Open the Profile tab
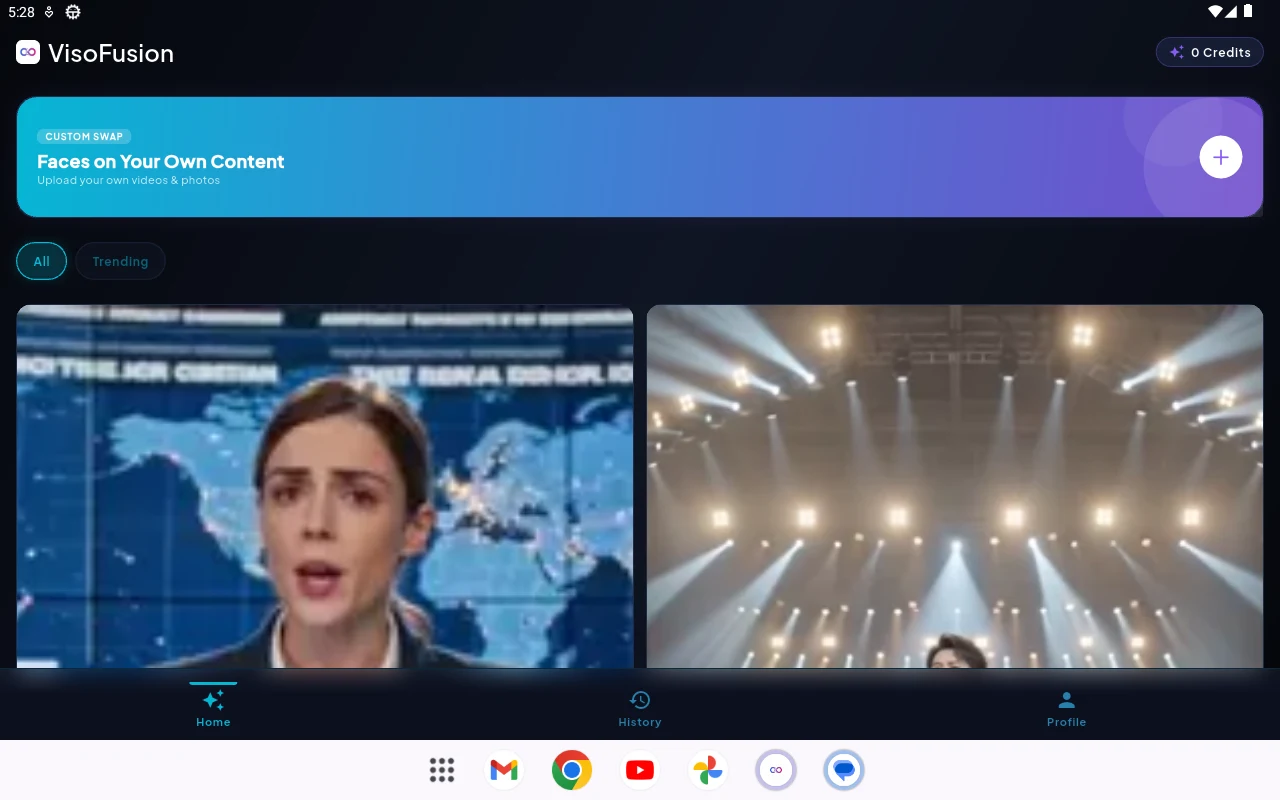 pos(1066,707)
